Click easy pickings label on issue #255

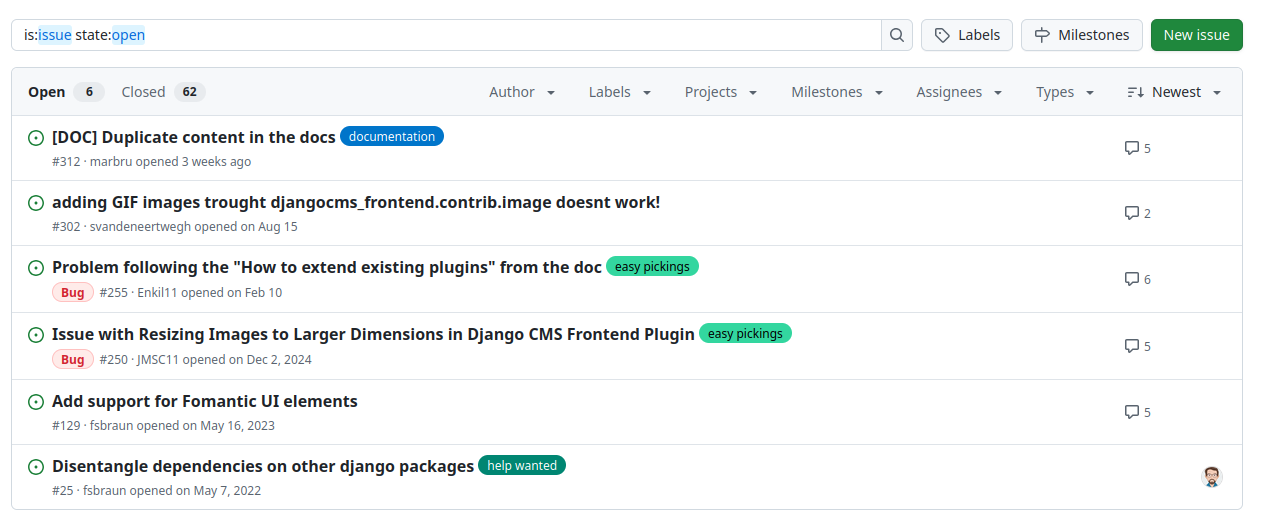click(652, 266)
